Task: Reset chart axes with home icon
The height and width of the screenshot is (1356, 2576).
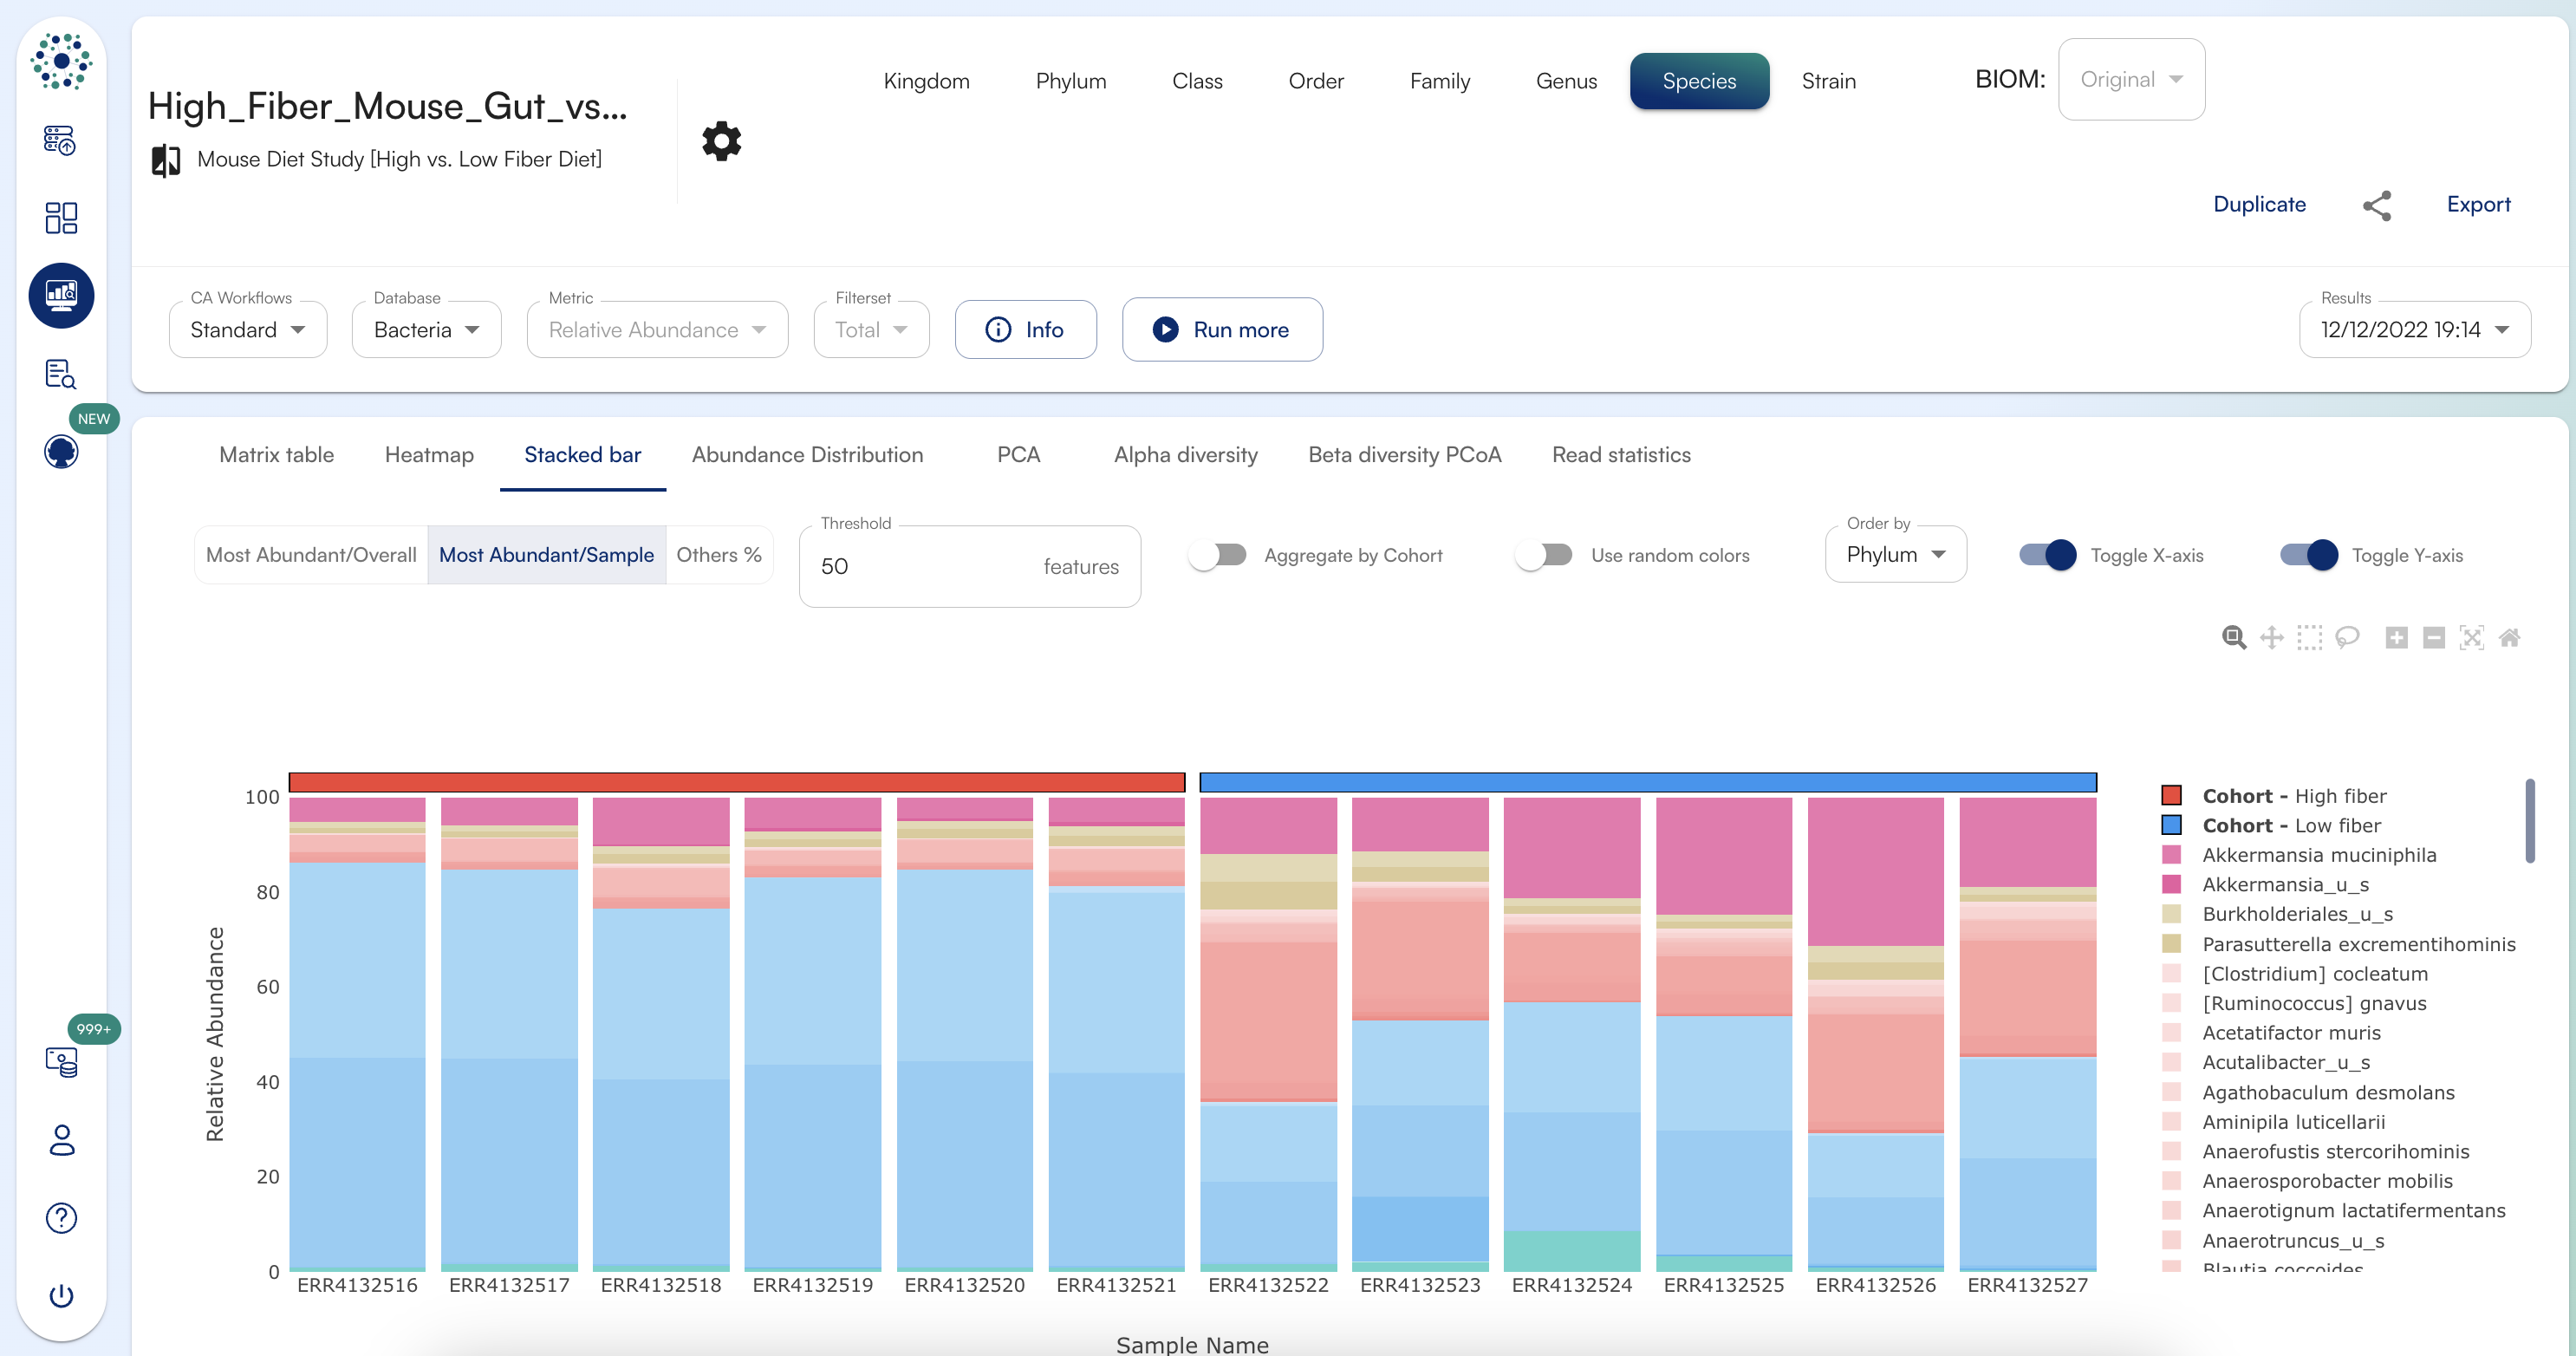Action: [2509, 637]
